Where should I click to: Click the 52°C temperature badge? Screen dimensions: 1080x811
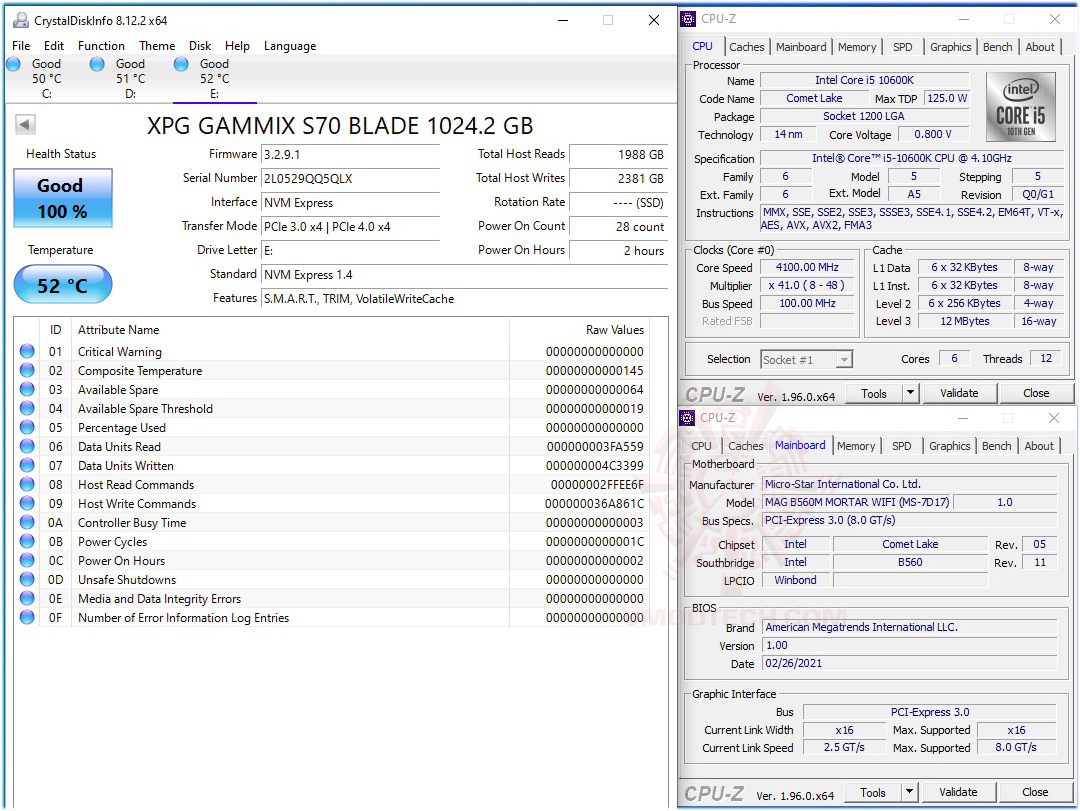coord(62,285)
